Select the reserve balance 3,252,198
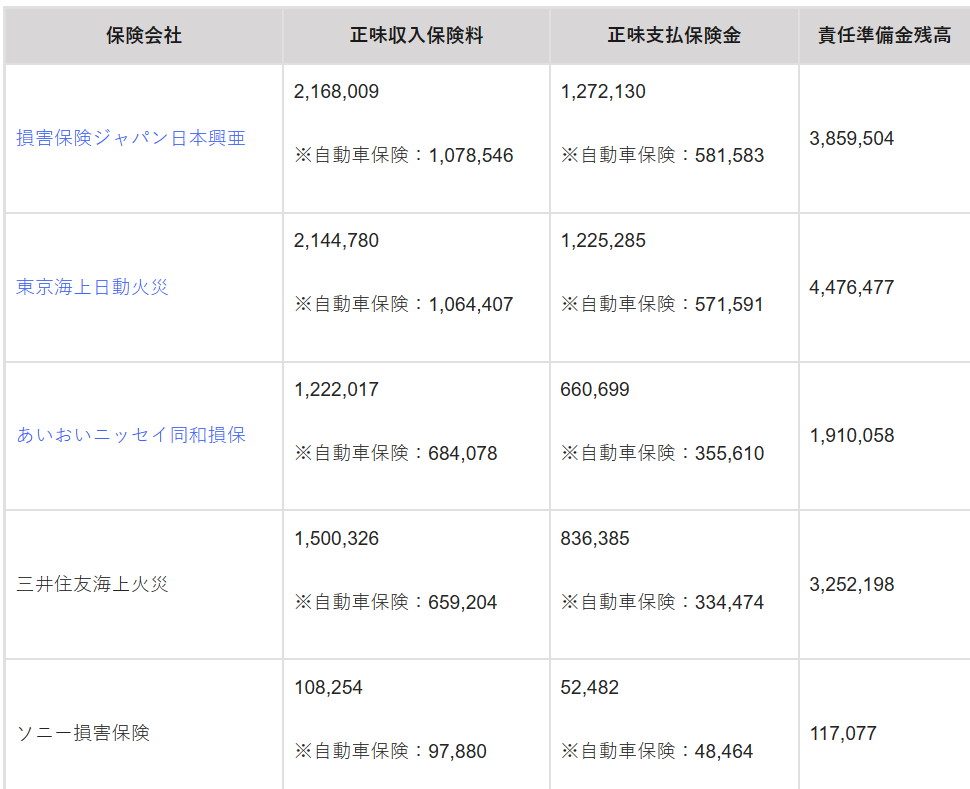Screen dimensions: 970x789 (x=852, y=585)
